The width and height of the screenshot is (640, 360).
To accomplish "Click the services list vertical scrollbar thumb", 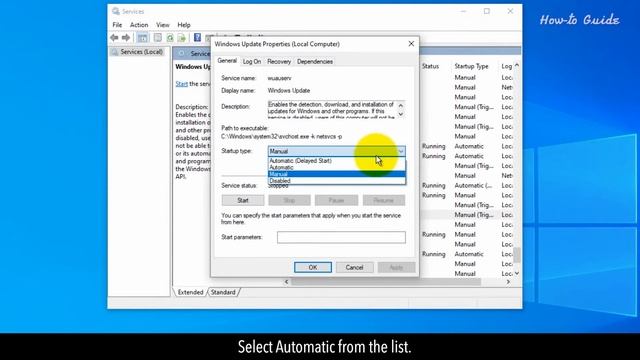I will coord(517,255).
